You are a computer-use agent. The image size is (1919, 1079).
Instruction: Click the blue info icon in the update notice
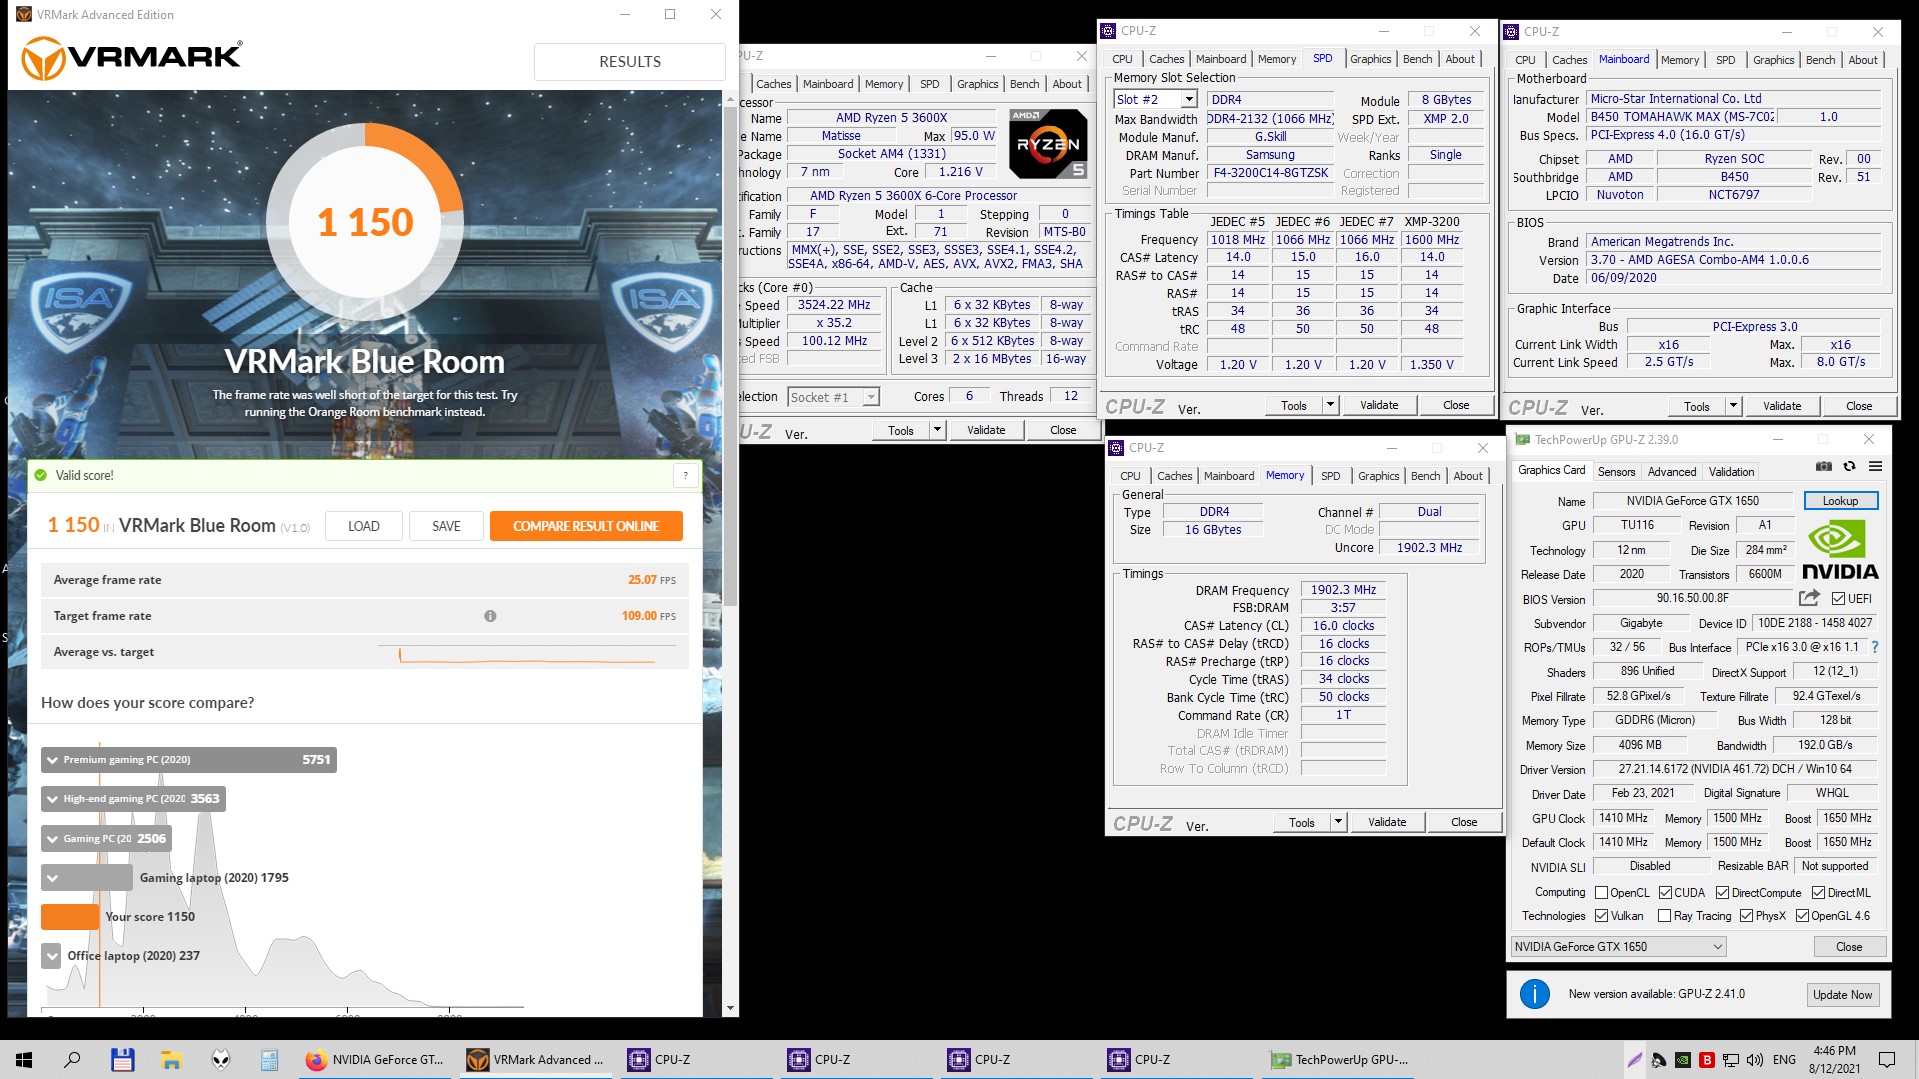tap(1534, 994)
